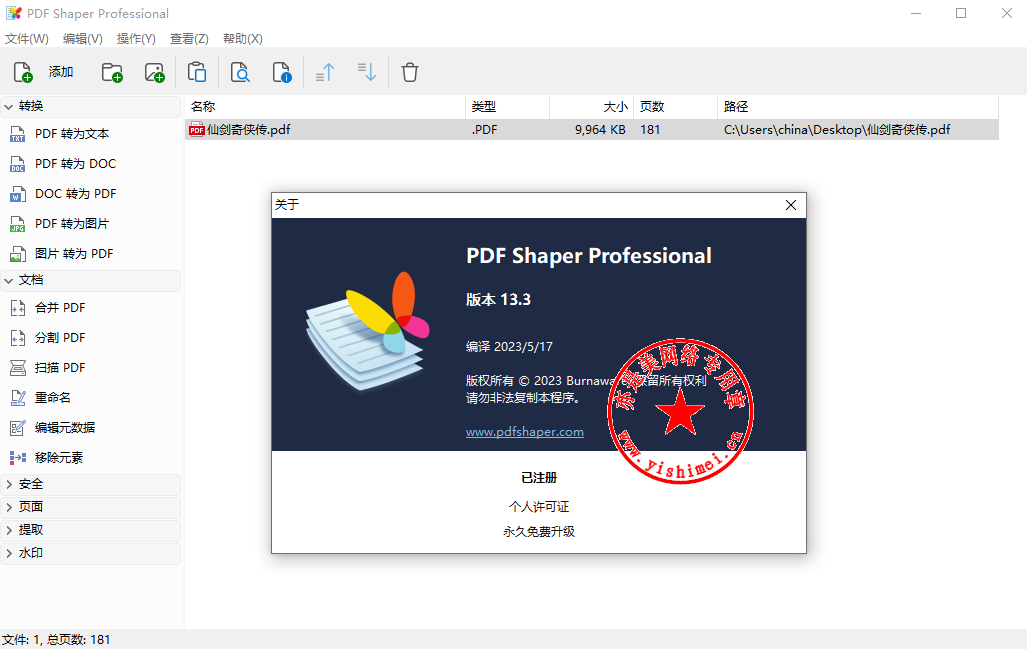
Task: Click the preview file magnifier icon
Action: click(240, 72)
